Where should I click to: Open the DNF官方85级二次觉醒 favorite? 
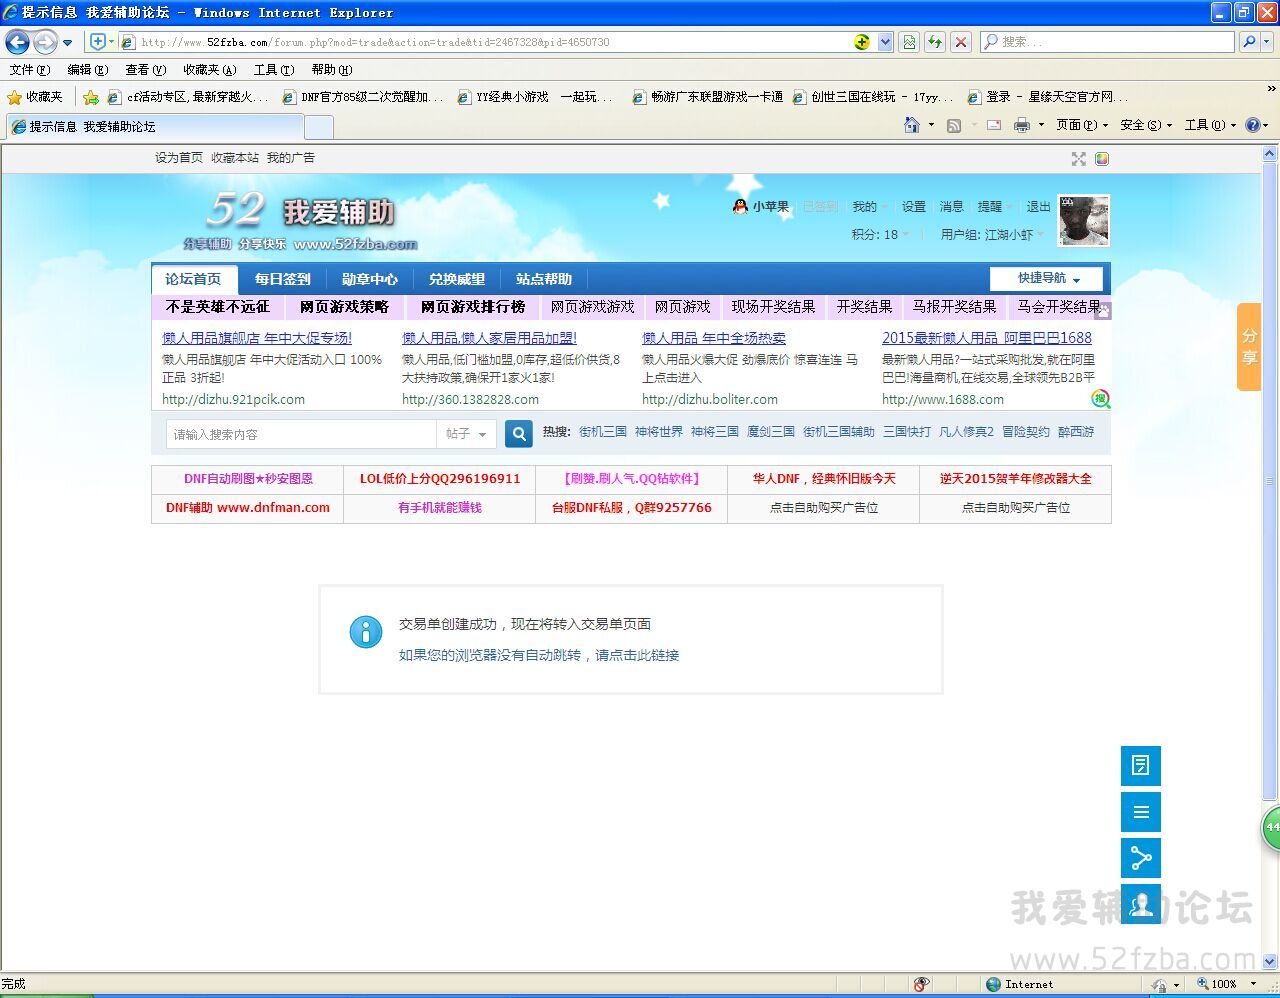pyautogui.click(x=363, y=97)
